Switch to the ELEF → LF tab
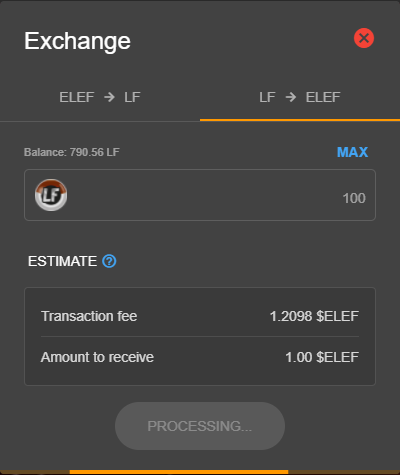This screenshot has height=475, width=400. click(x=100, y=97)
